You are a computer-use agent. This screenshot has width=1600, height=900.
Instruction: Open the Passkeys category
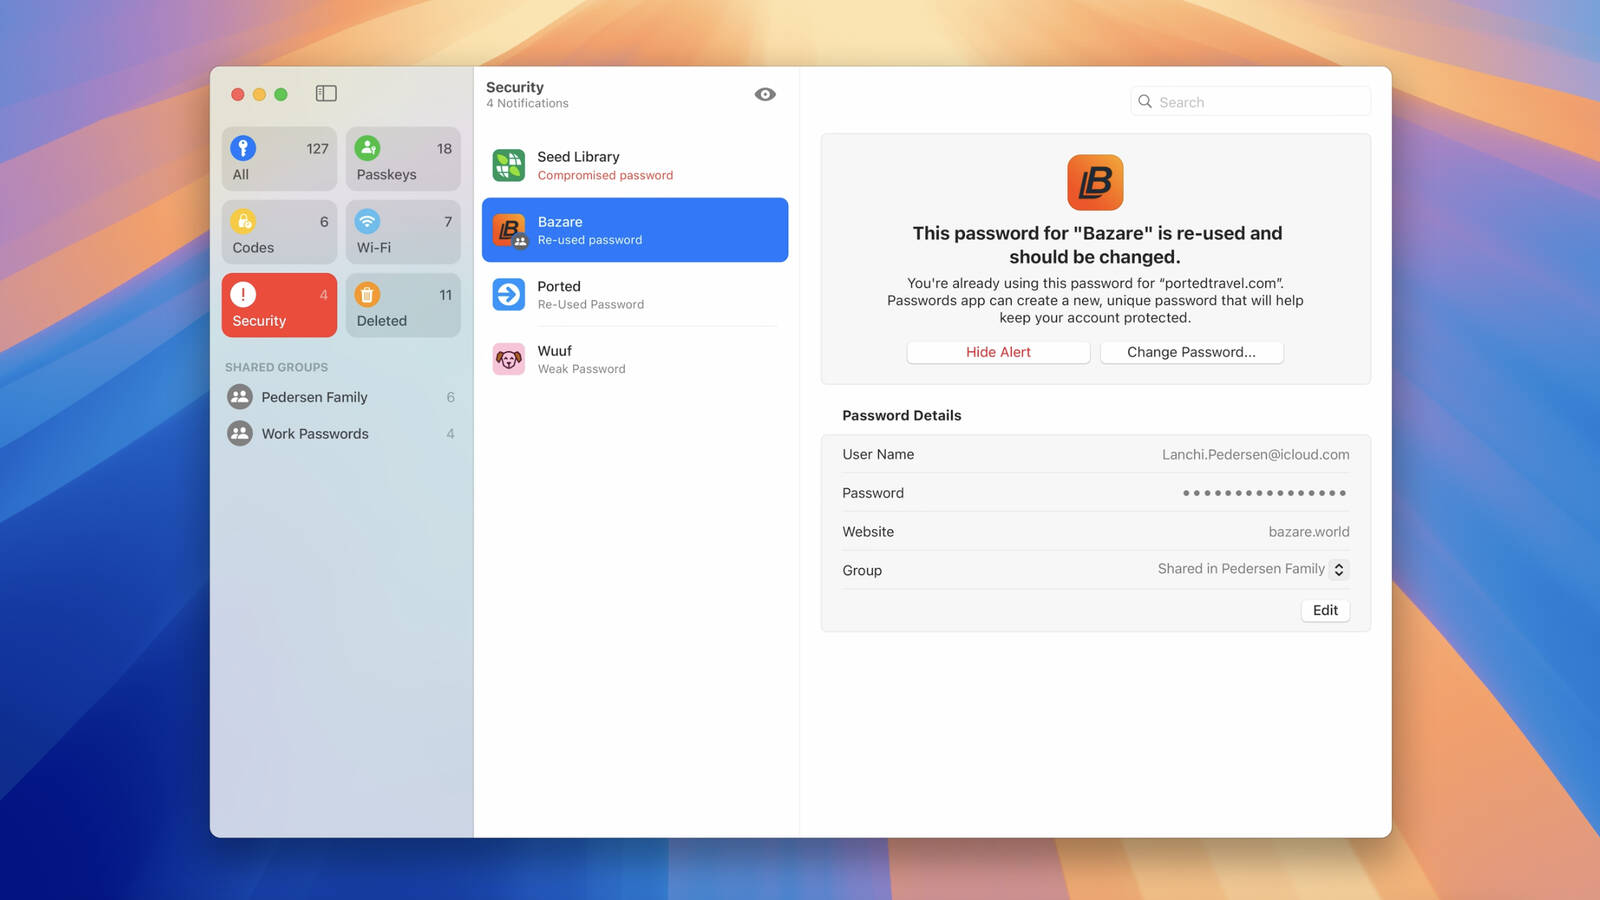403,159
